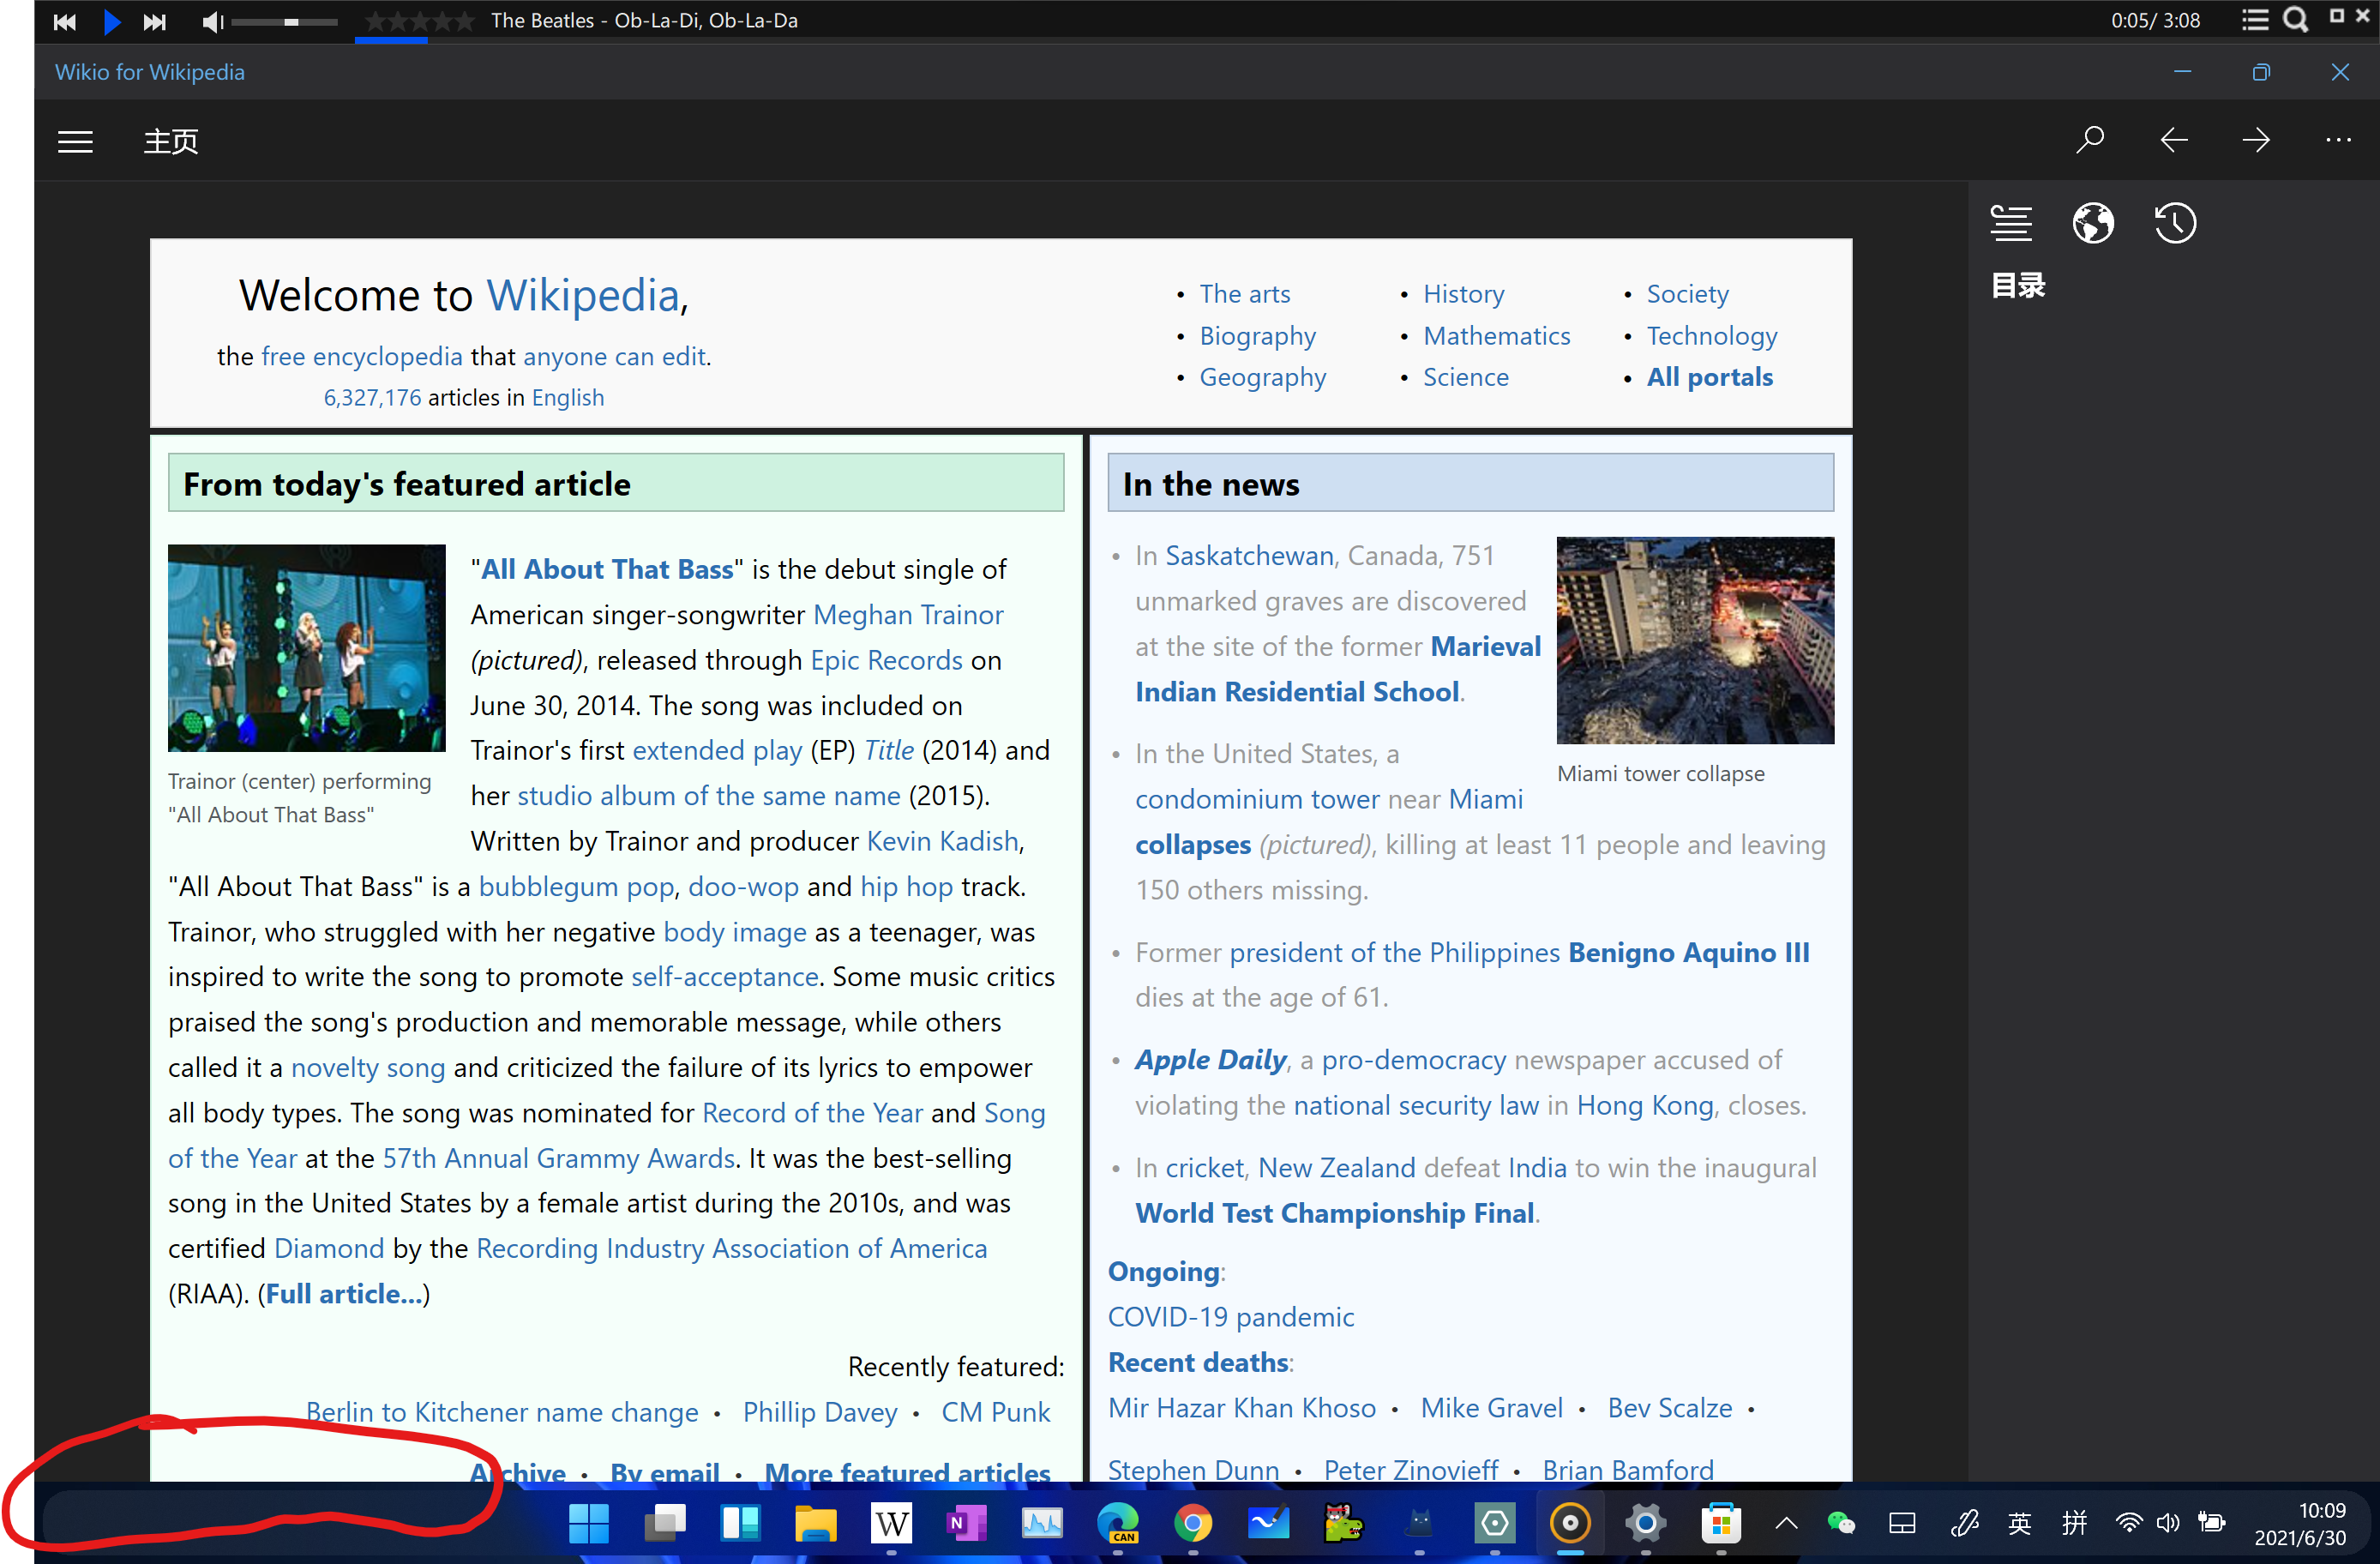
Task: Toggle the 拼 pinyin IME mode
Action: coord(2074,1523)
